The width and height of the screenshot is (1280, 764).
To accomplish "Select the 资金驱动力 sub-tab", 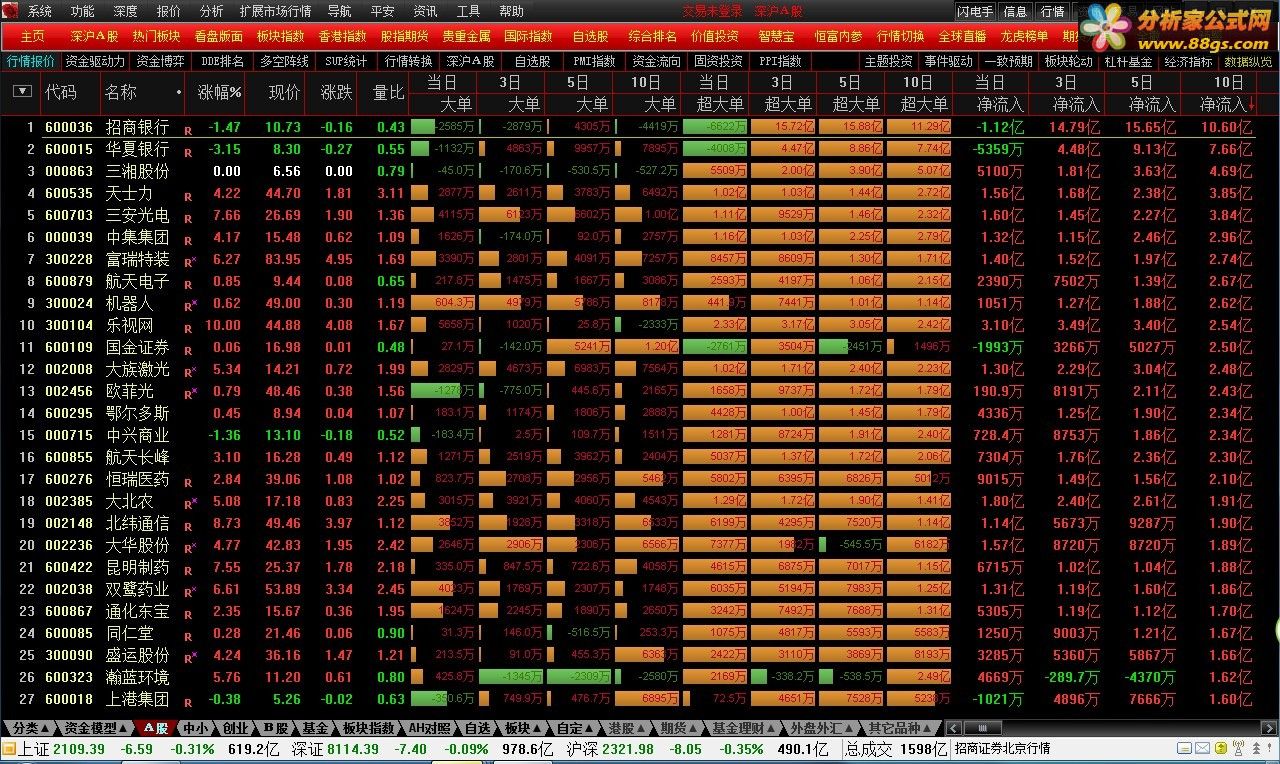I will [95, 61].
